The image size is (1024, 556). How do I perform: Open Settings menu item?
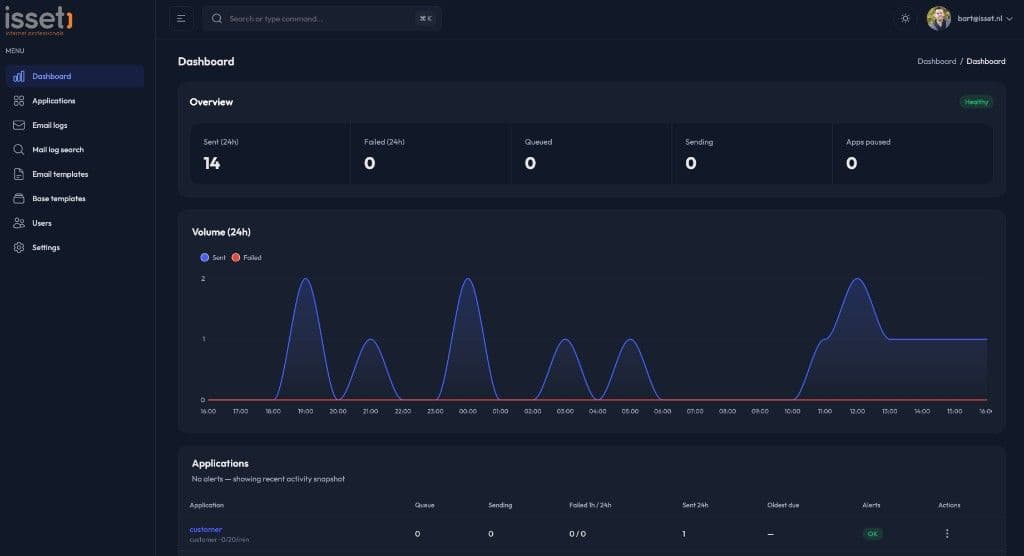(x=75, y=248)
